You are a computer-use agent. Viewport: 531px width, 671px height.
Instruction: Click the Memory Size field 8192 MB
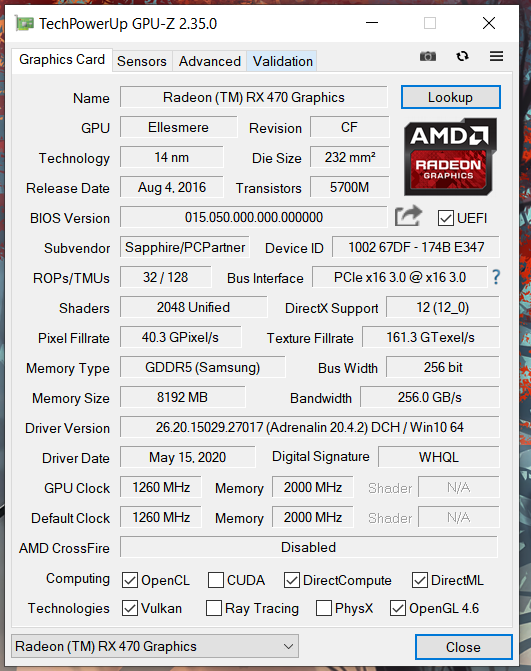point(183,397)
